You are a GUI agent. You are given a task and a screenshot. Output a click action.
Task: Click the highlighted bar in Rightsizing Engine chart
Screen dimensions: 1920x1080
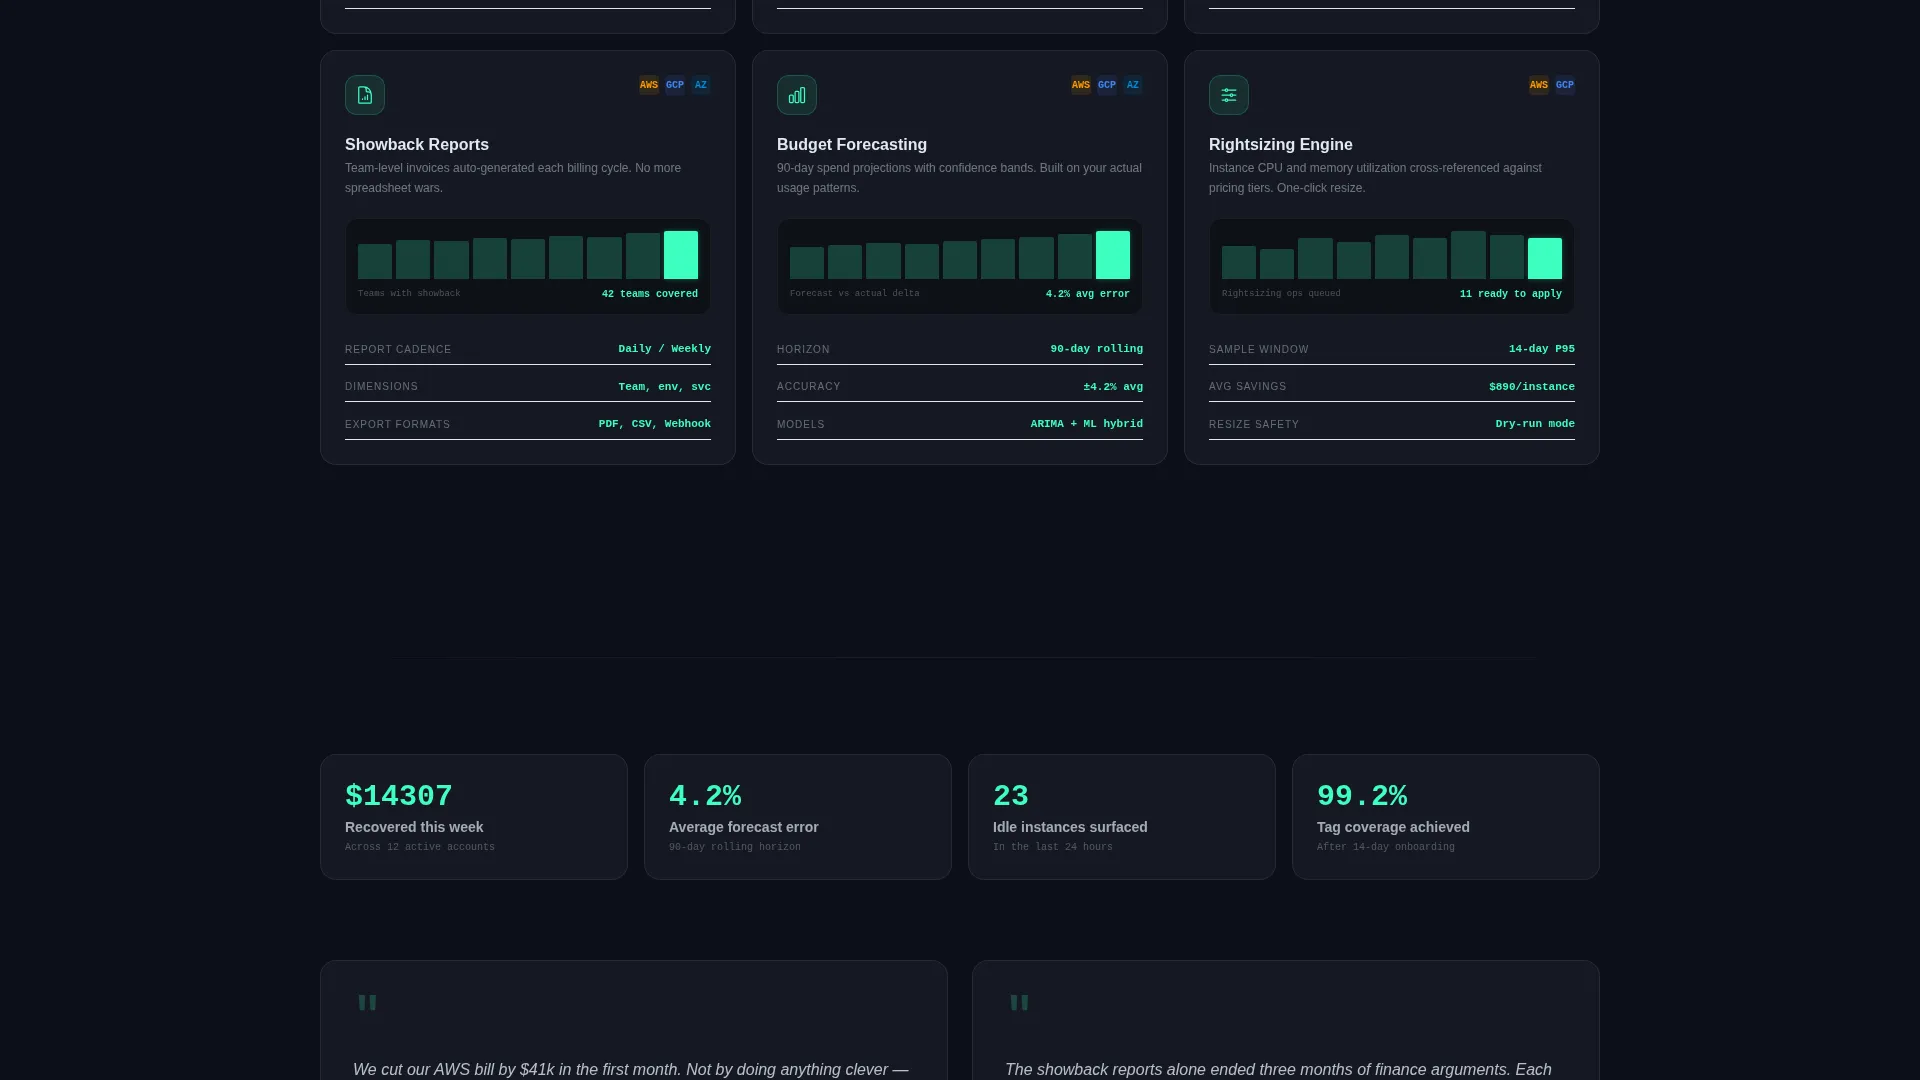pyautogui.click(x=1545, y=258)
